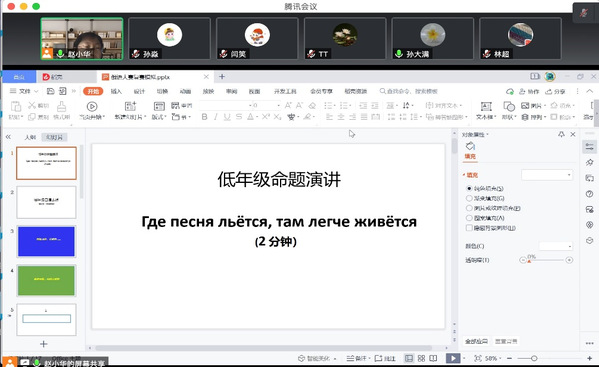599x367 pixels.
Task: Click the Underline text icon
Action: tap(227, 117)
